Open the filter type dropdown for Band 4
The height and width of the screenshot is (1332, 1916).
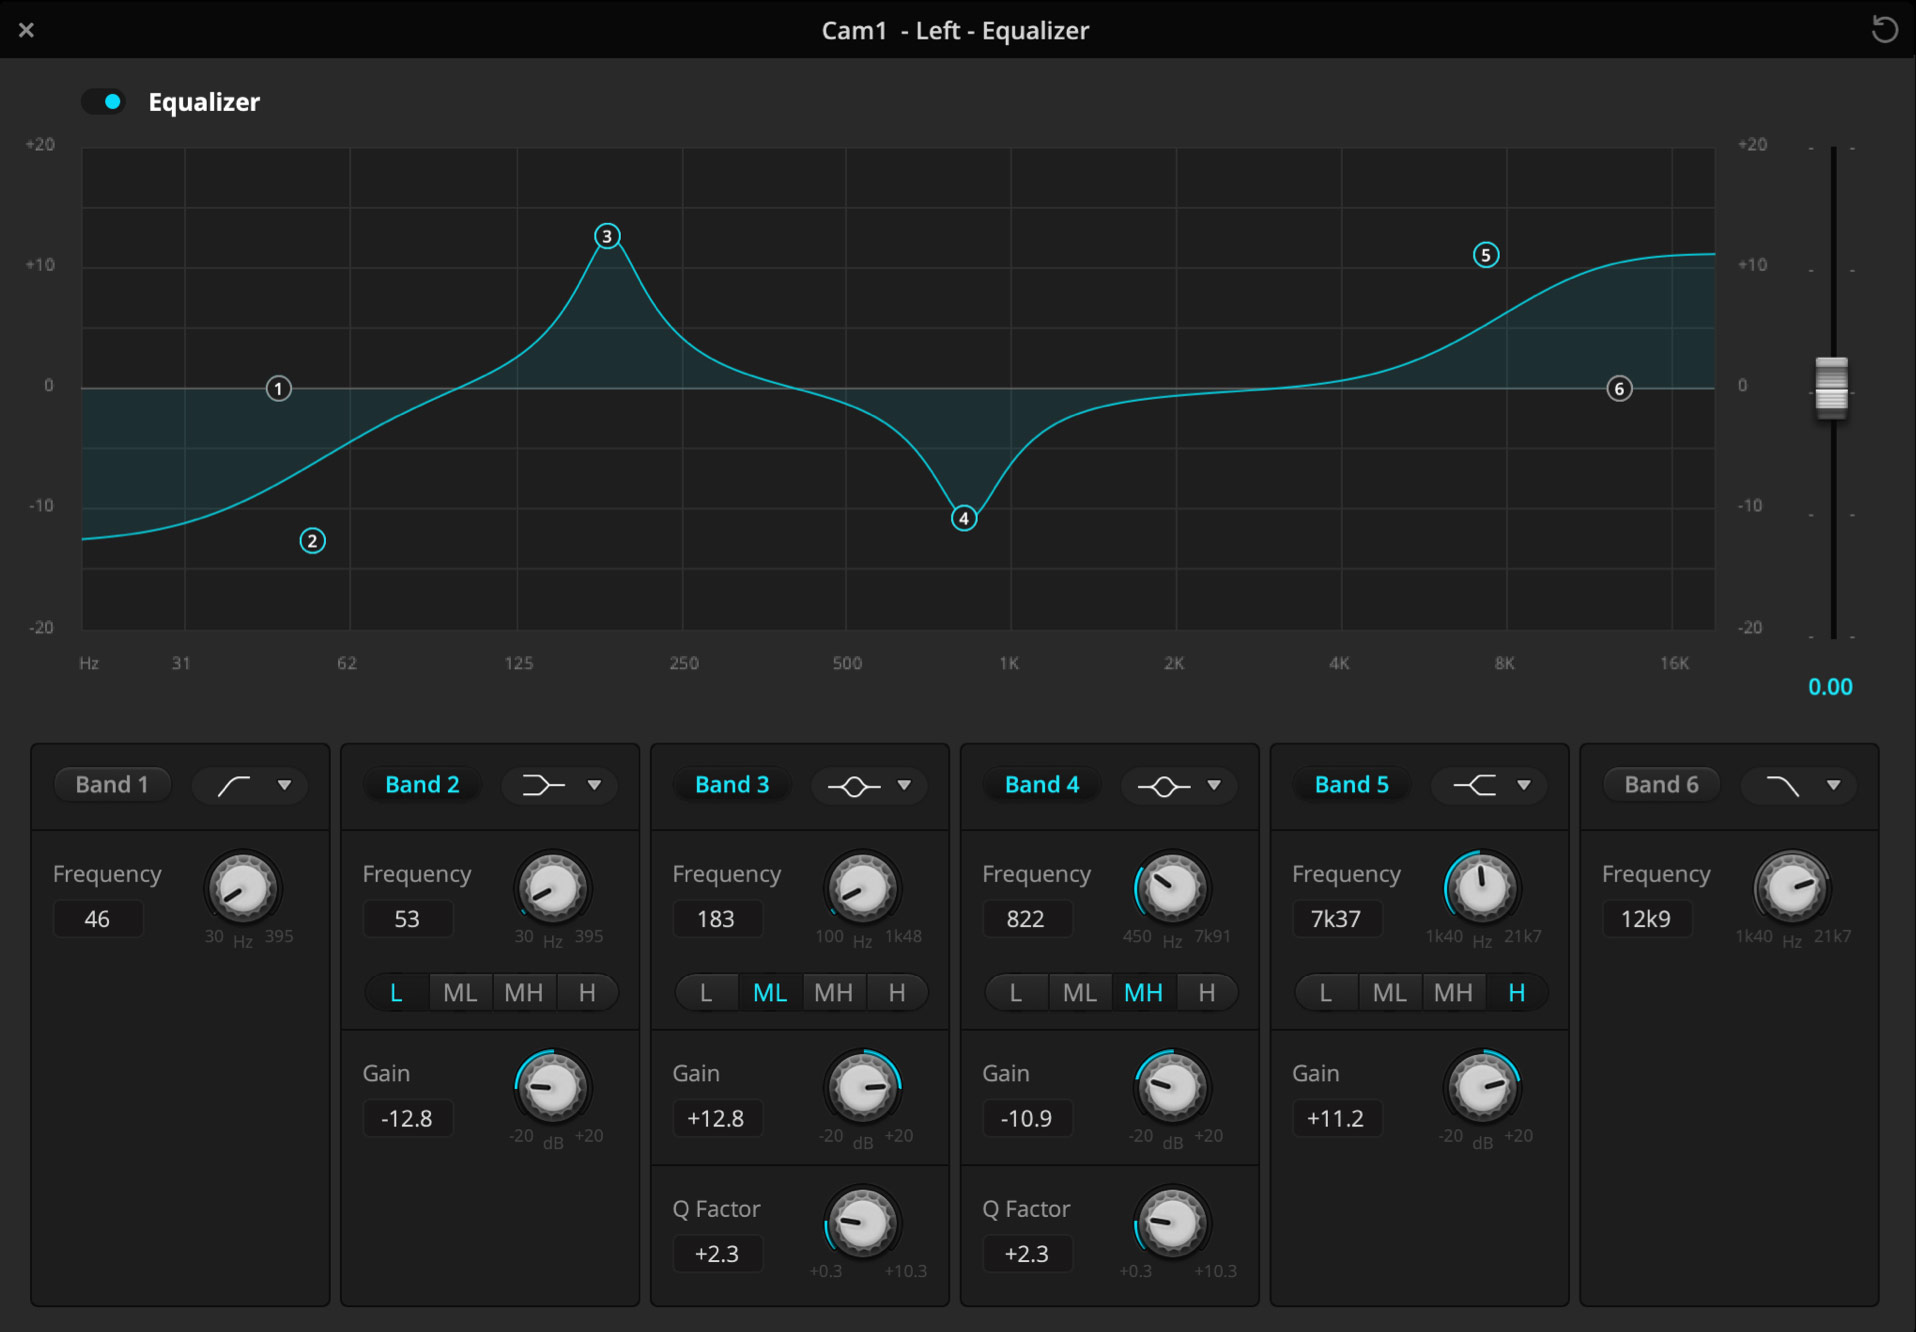1214,786
